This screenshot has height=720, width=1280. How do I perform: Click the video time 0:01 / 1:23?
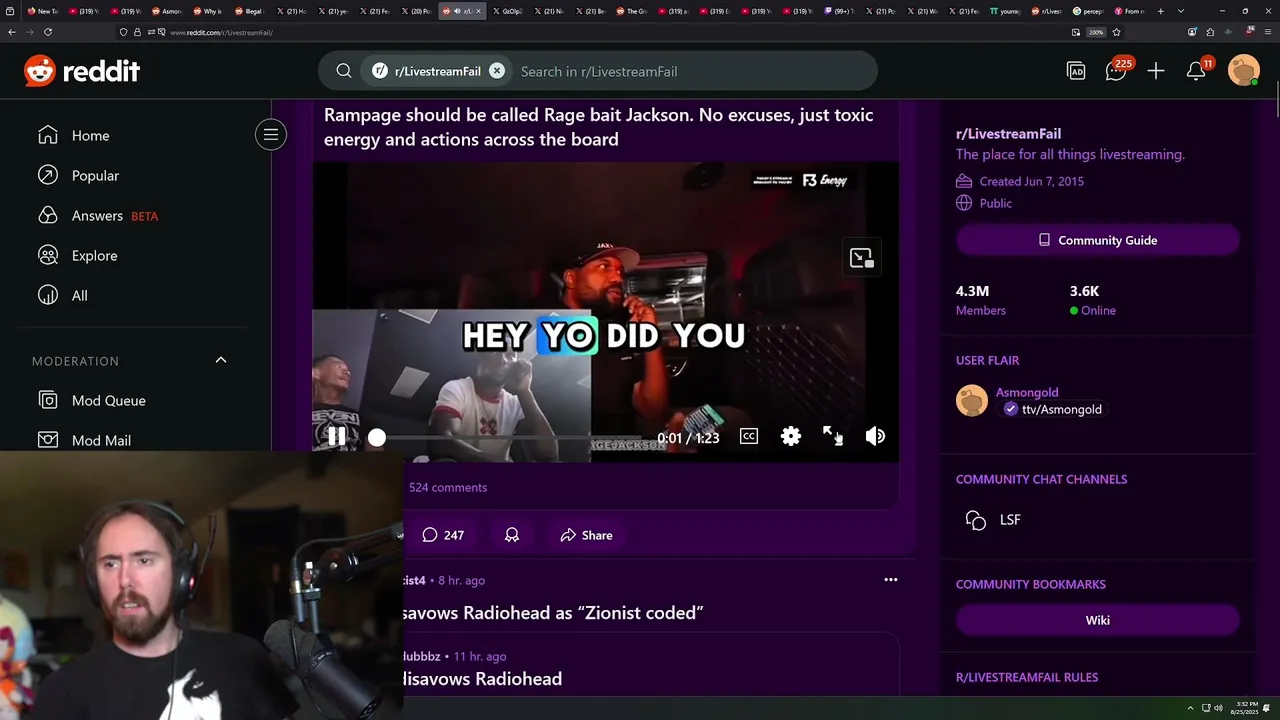pos(688,438)
